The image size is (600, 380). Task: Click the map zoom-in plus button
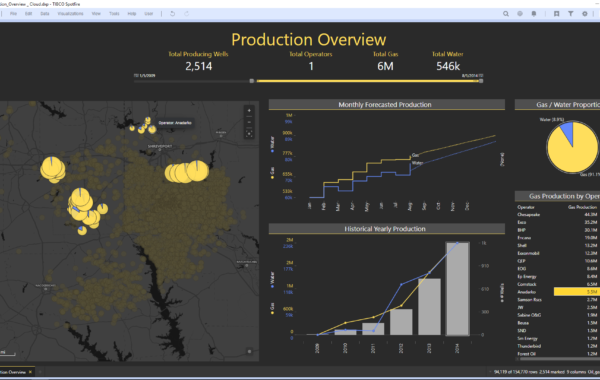249,111
